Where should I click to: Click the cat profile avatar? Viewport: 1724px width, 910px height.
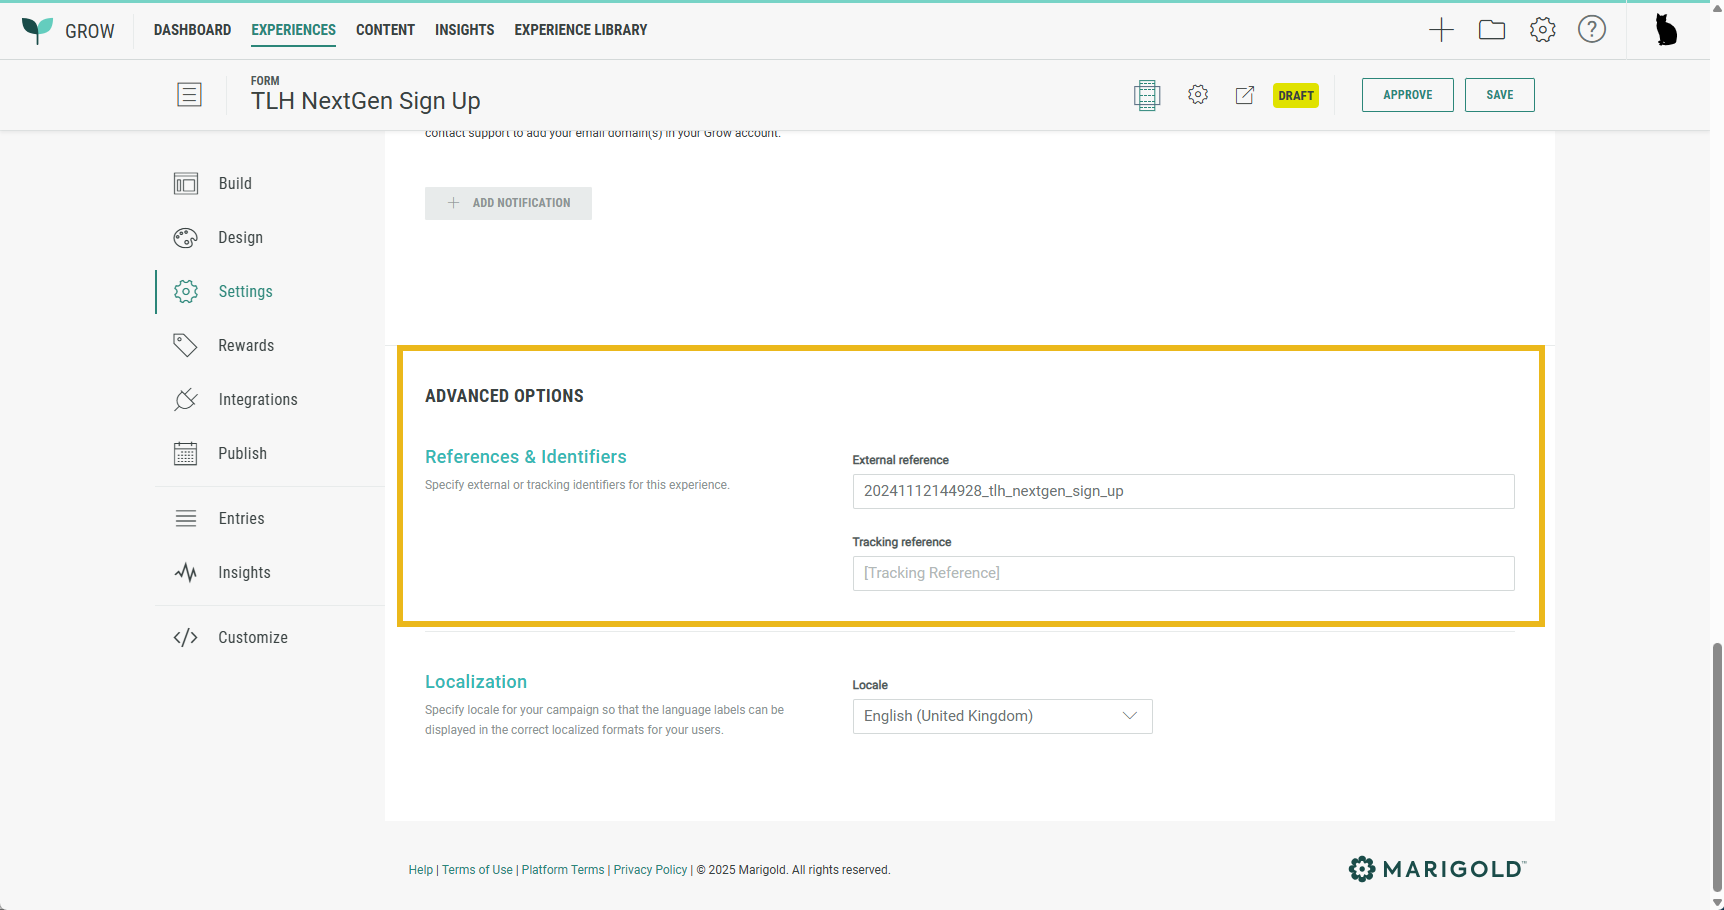1666,30
